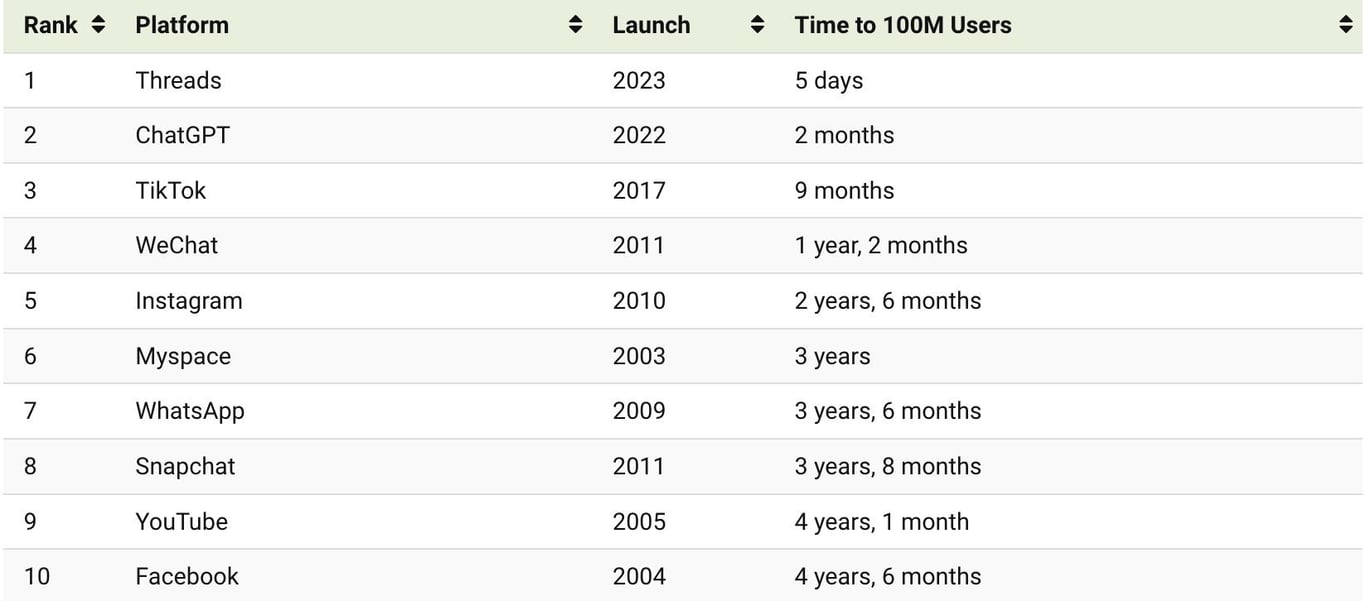Select the Platform column header text
This screenshot has height=601, width=1366.
[182, 26]
